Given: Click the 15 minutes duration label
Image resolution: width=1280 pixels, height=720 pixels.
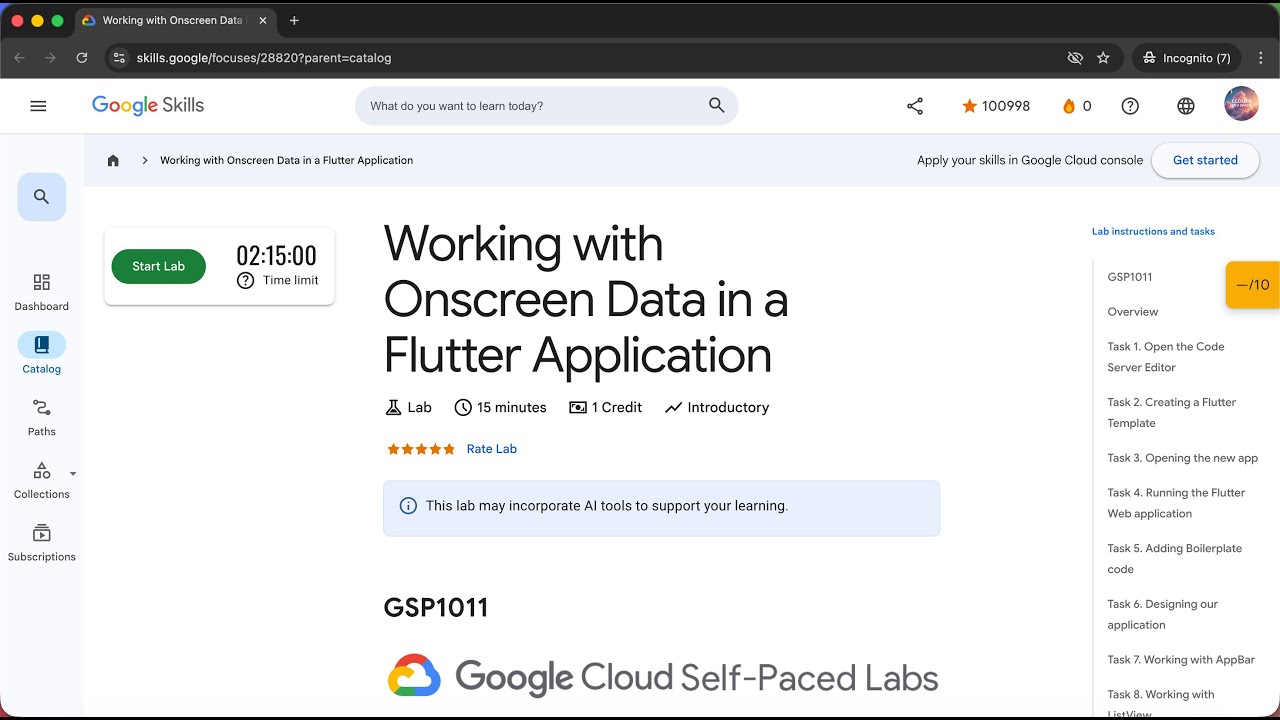Looking at the screenshot, I should (x=500, y=407).
